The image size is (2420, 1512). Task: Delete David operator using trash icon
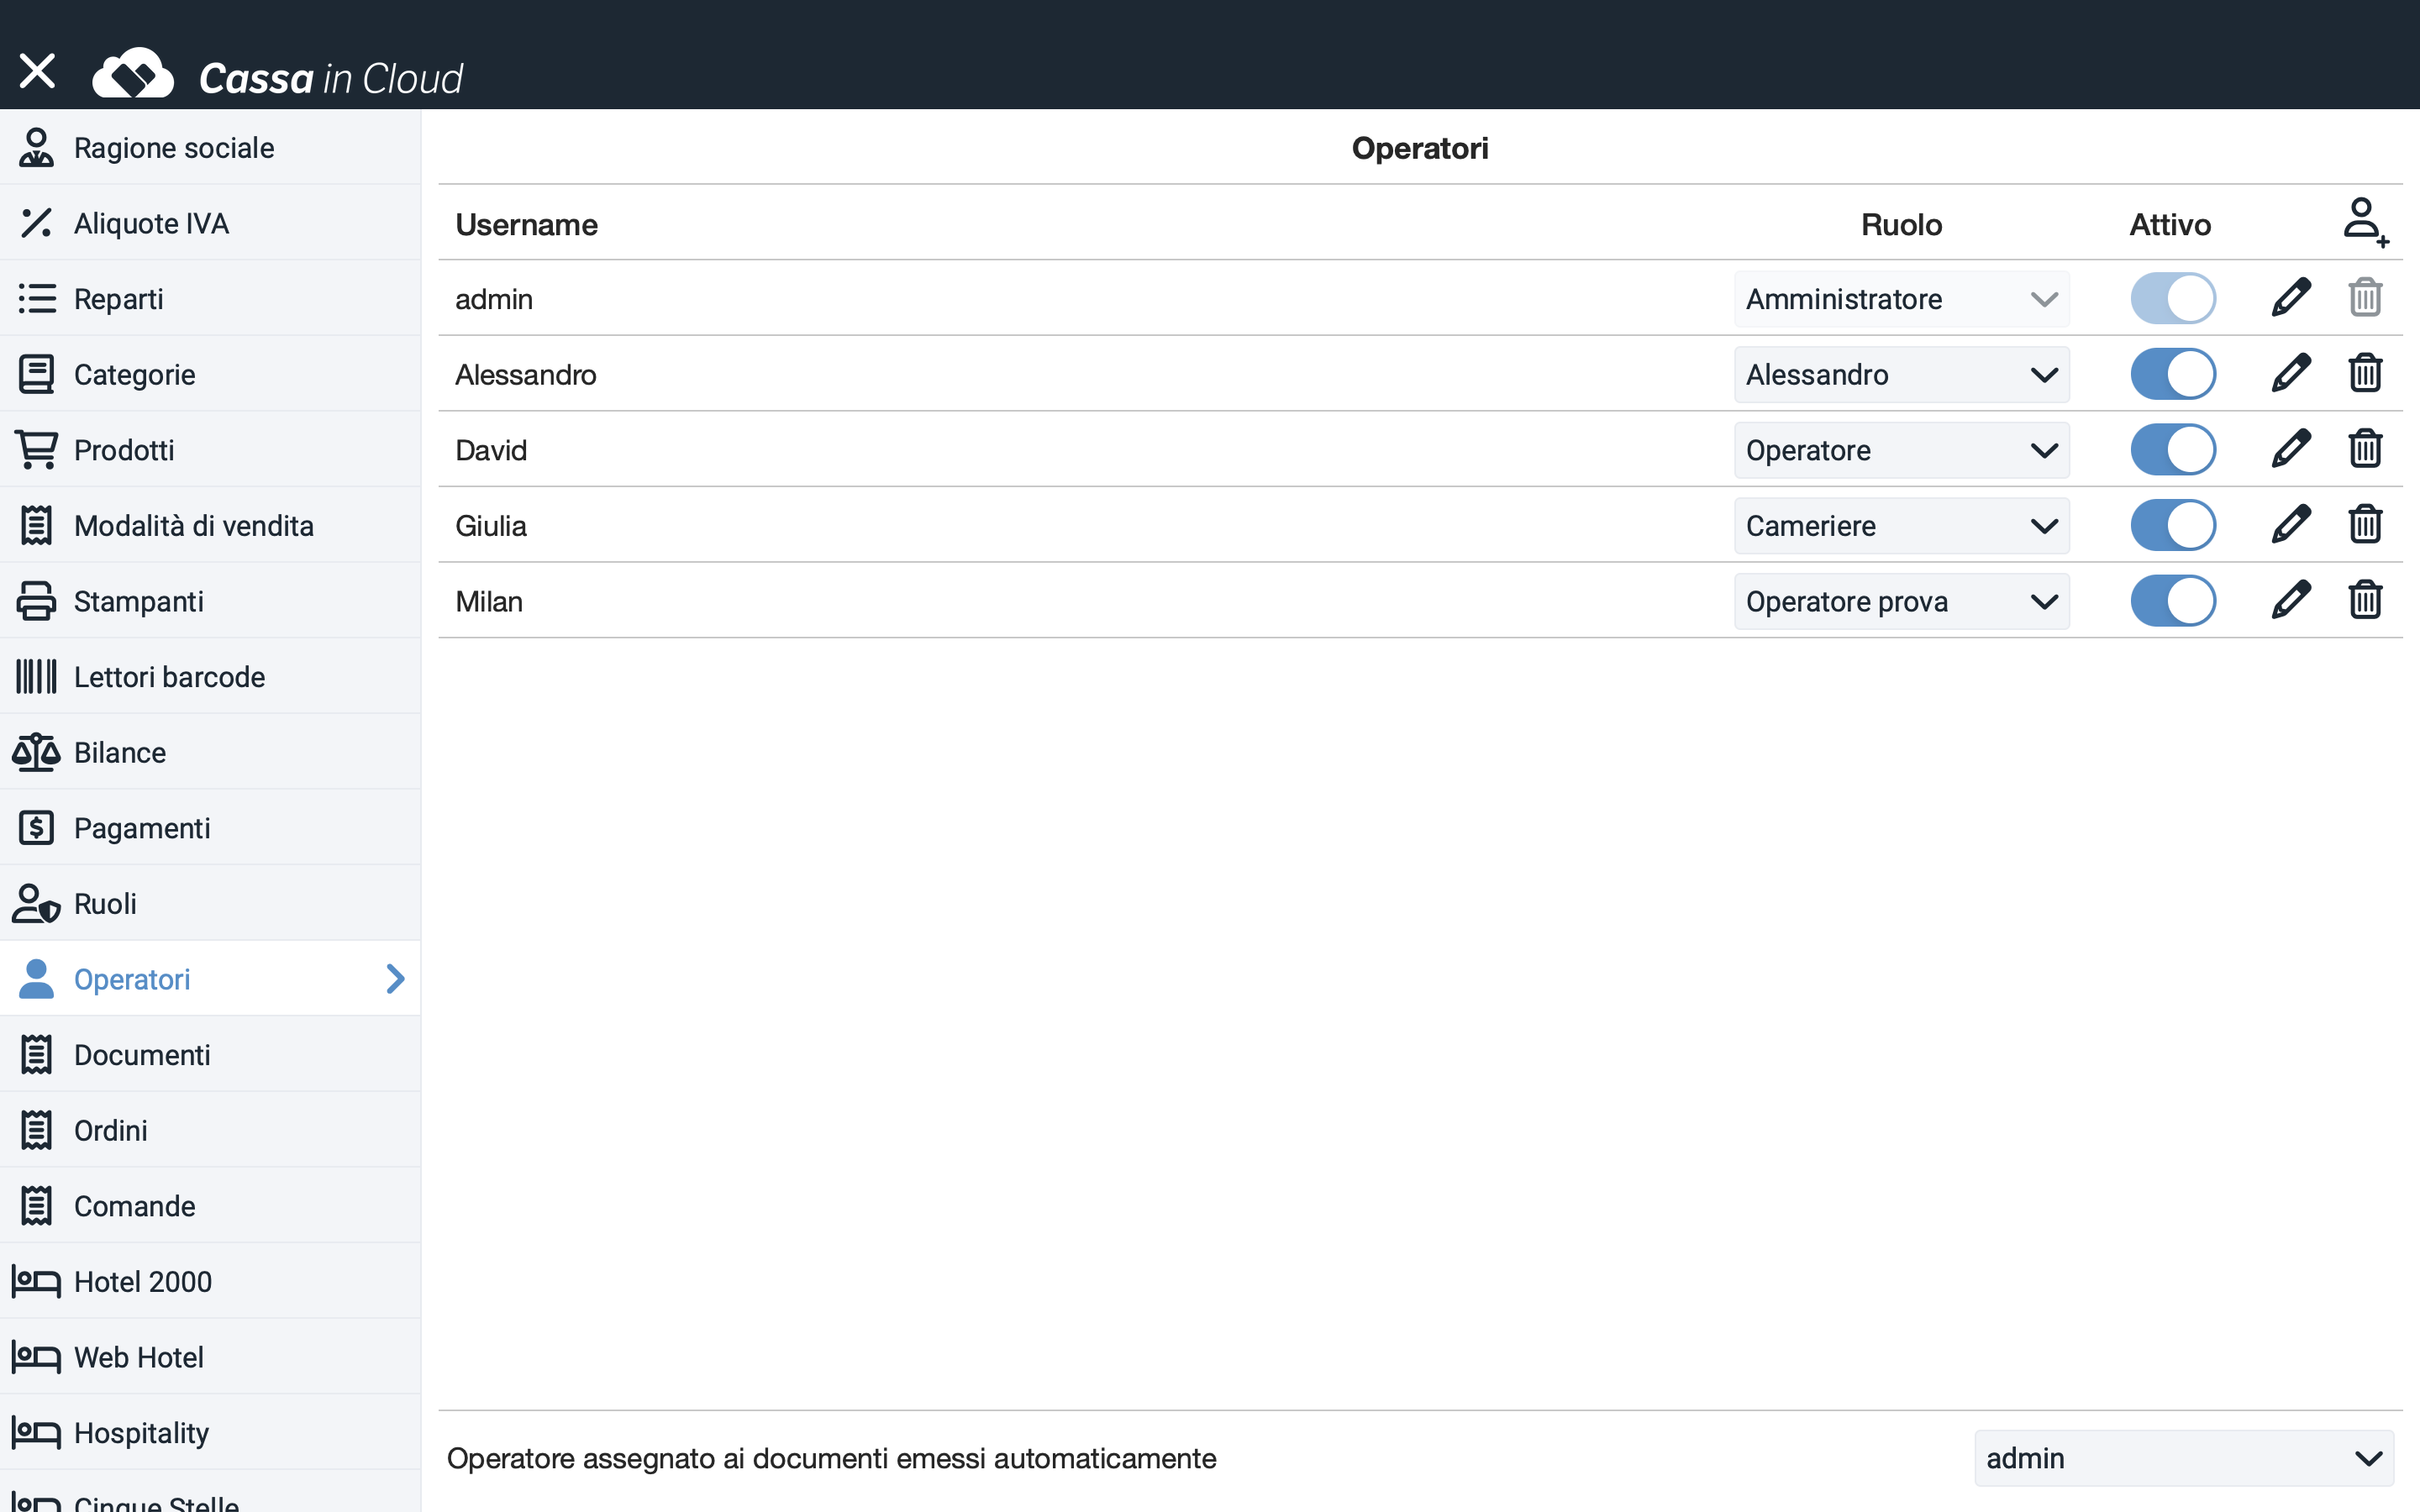point(2365,449)
